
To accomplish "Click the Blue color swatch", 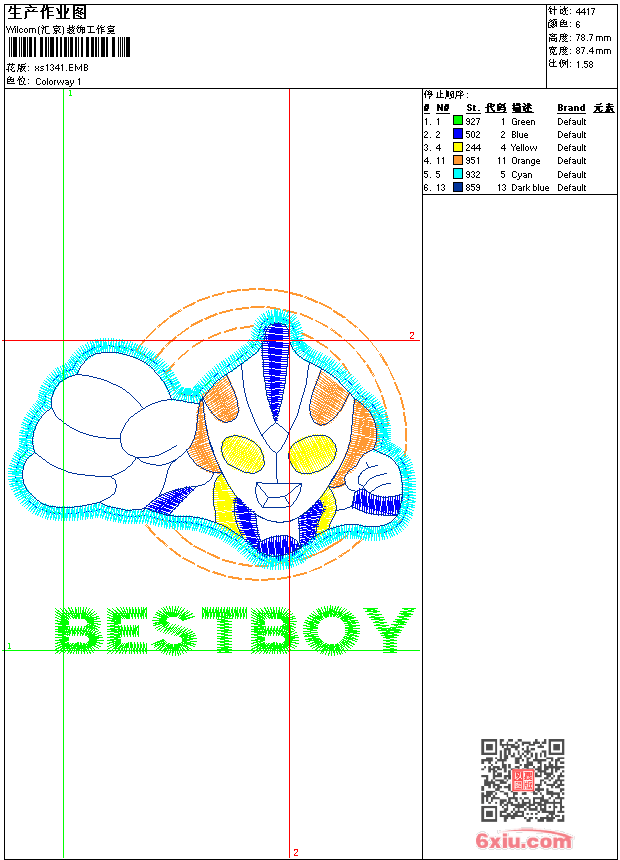I will [x=458, y=134].
